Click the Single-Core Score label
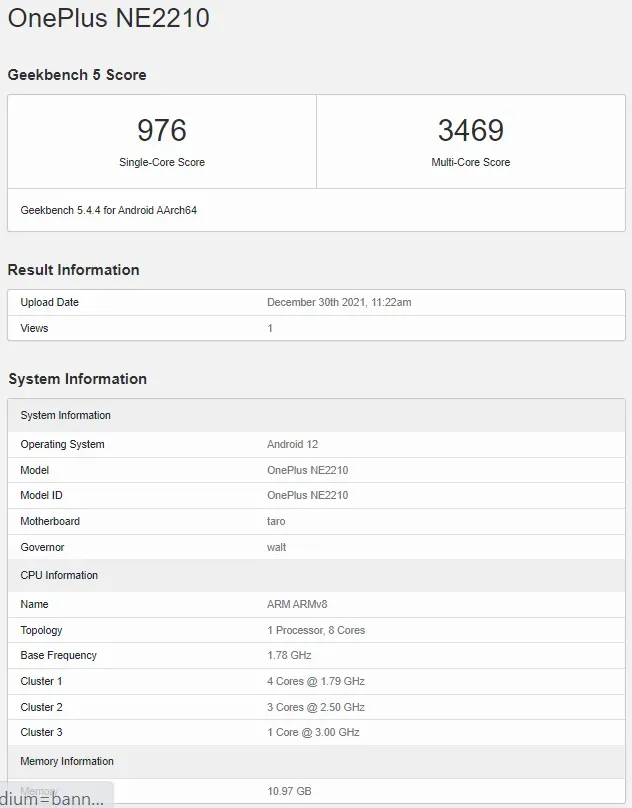 click(x=162, y=162)
